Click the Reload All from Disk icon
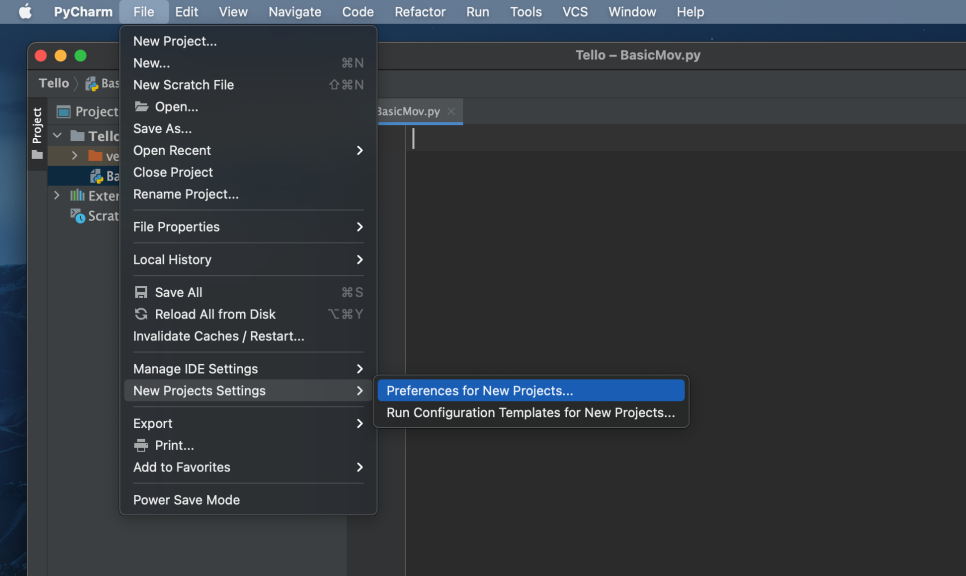Viewport: 966px width, 576px height. [x=141, y=314]
